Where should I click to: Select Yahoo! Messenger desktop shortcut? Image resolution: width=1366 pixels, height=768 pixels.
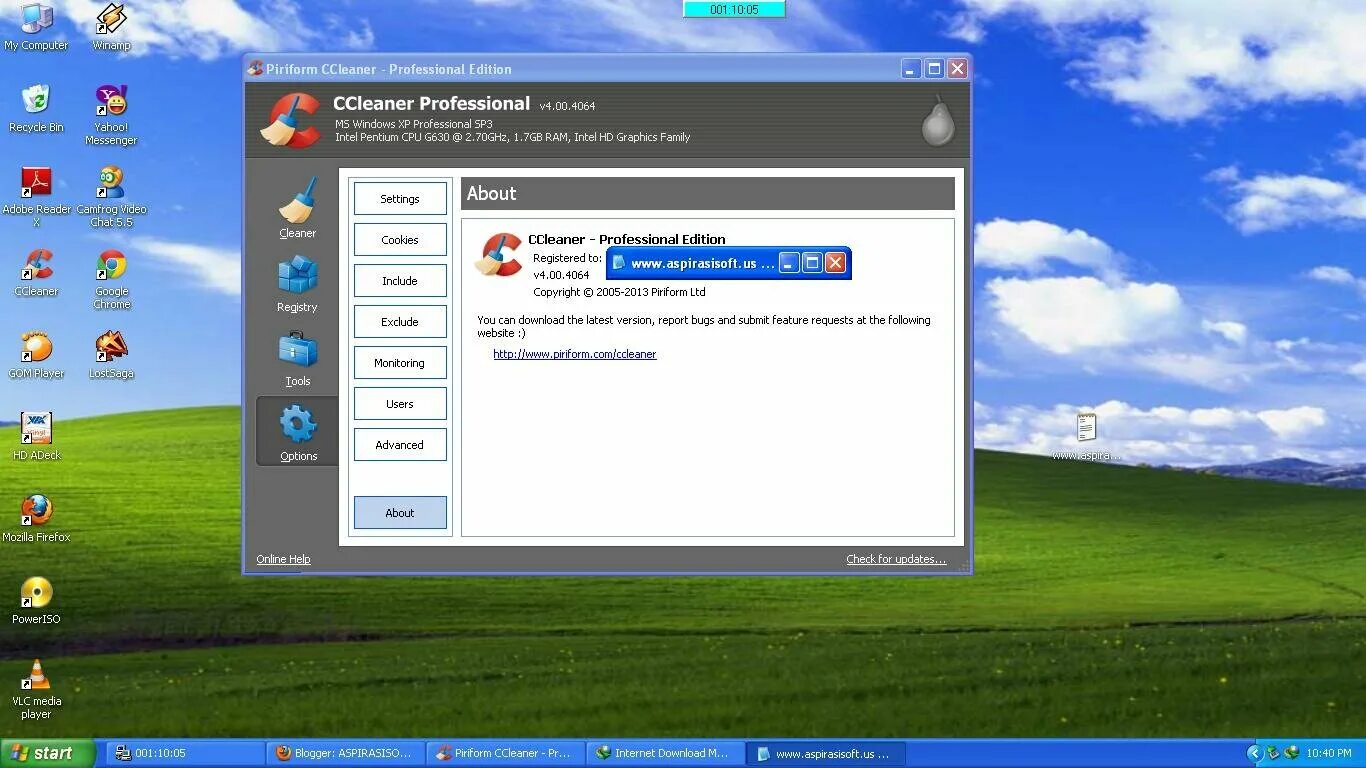click(111, 115)
